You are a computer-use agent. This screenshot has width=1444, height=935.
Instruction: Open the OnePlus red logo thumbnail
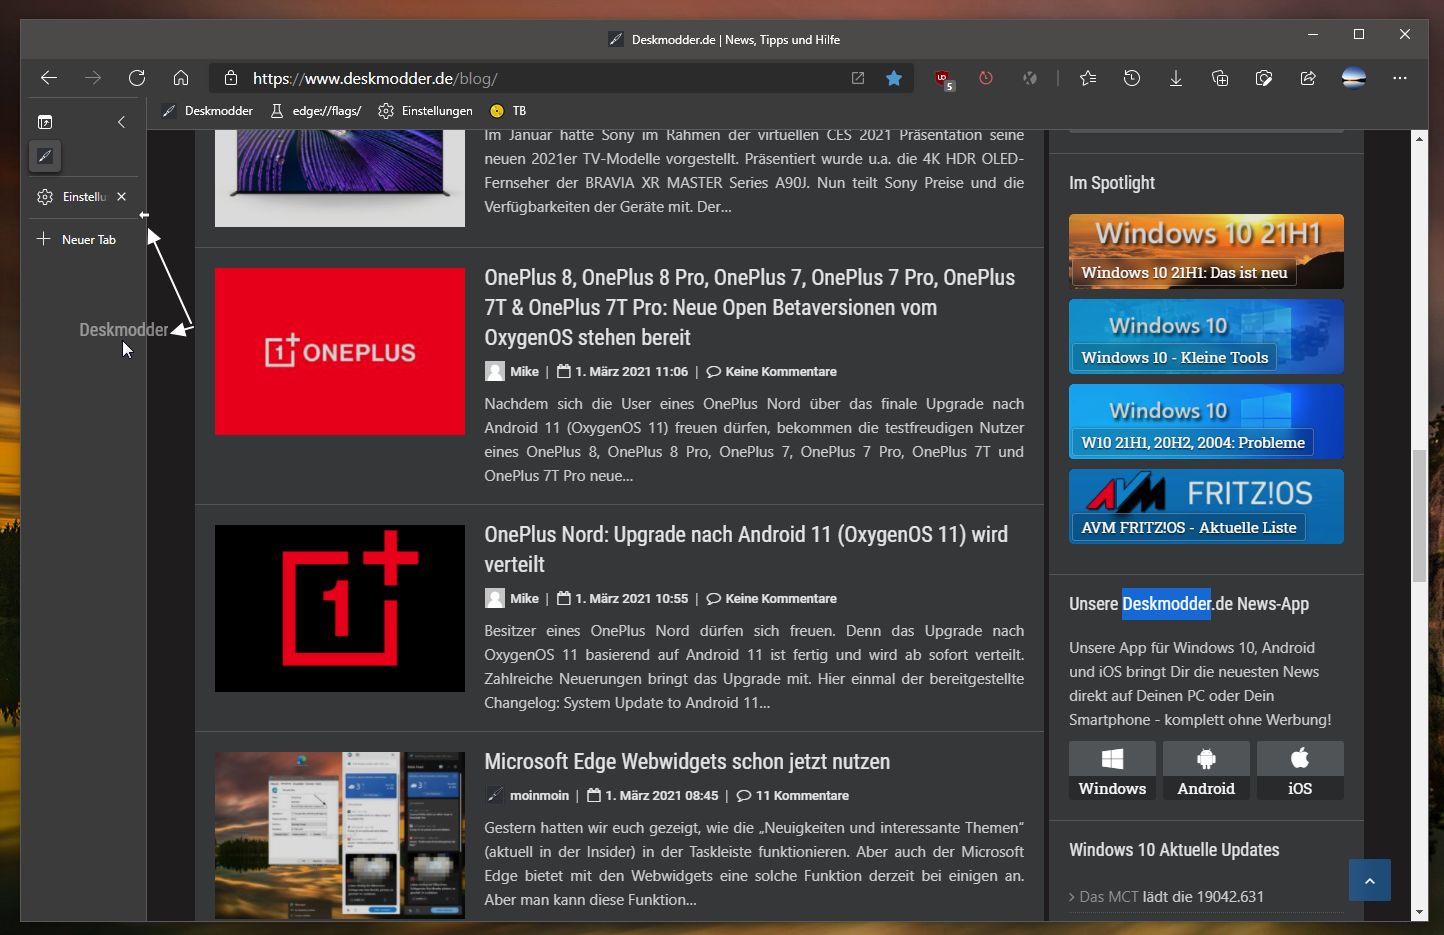pyautogui.click(x=340, y=351)
